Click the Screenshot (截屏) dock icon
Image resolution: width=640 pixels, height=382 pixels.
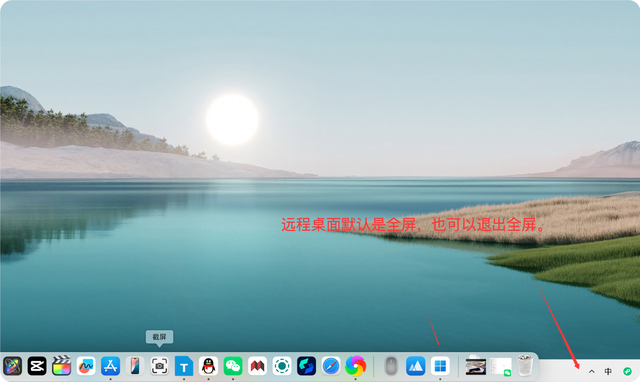(159, 366)
